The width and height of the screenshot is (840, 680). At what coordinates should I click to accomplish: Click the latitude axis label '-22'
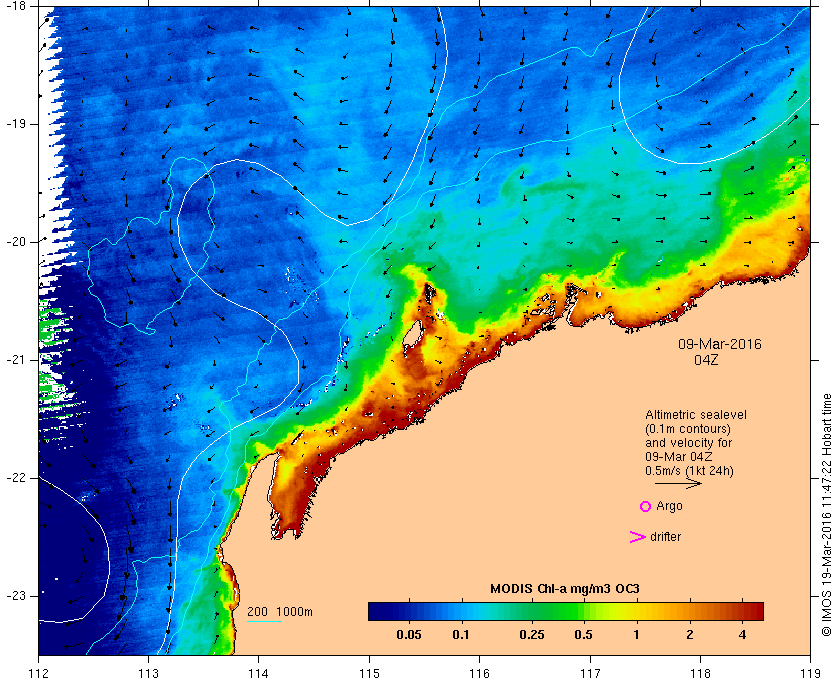[15, 478]
